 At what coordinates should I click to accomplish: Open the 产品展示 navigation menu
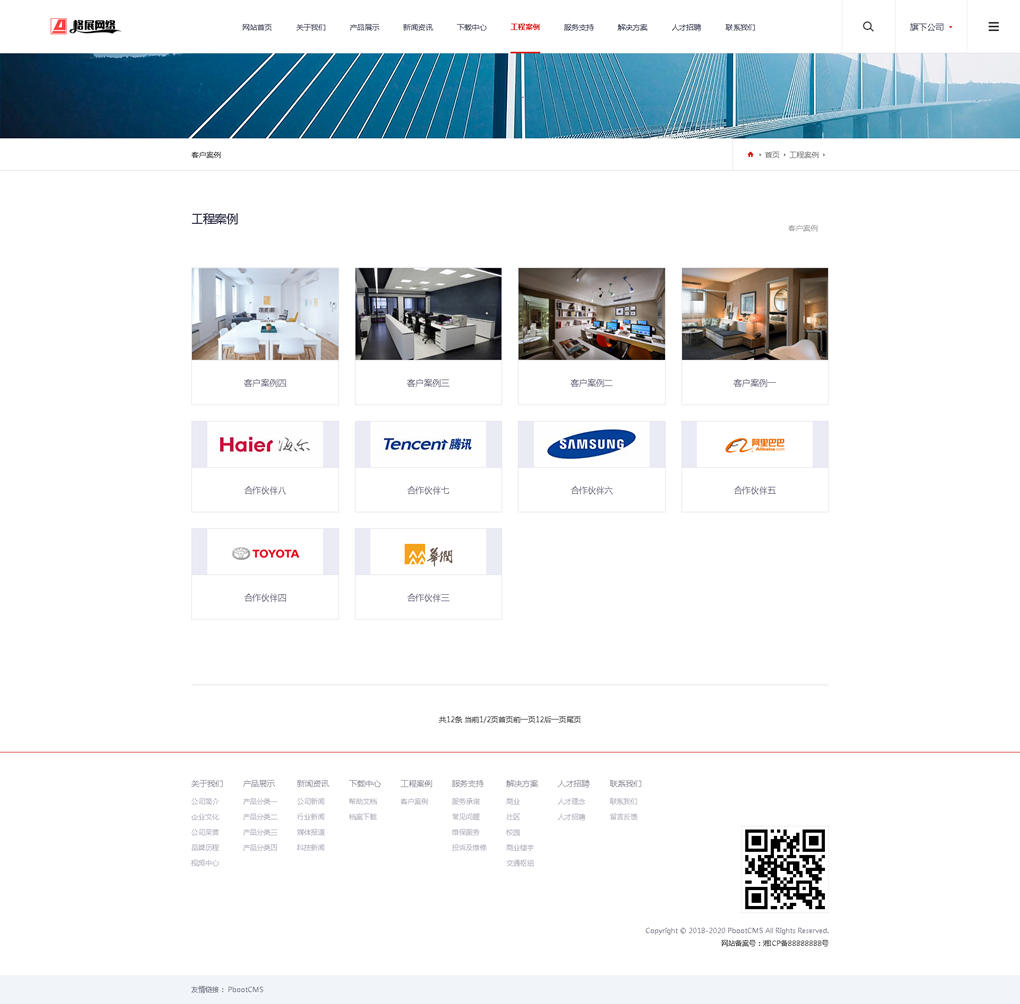click(x=364, y=27)
